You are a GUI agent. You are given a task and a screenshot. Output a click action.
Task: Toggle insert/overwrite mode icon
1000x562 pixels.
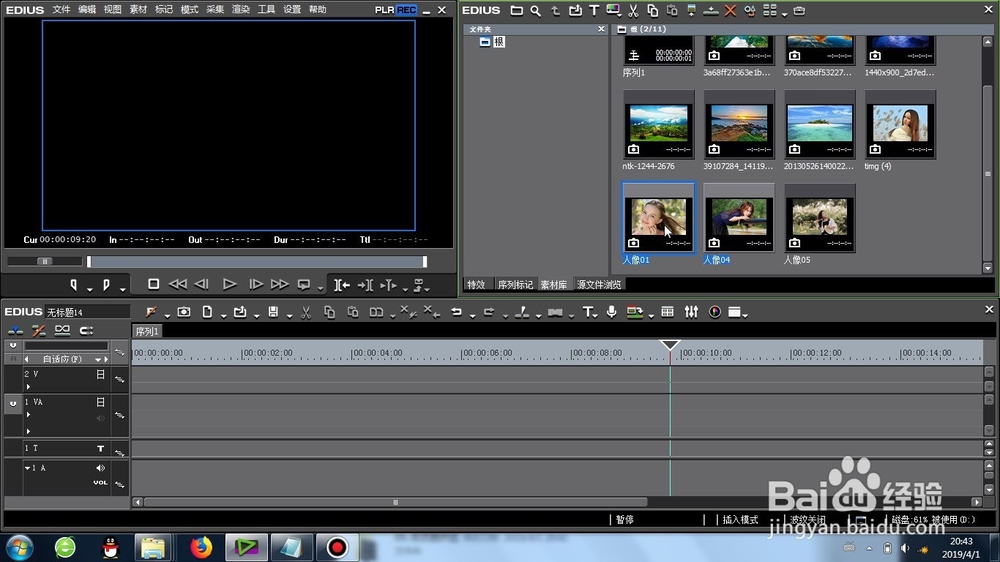point(15,330)
